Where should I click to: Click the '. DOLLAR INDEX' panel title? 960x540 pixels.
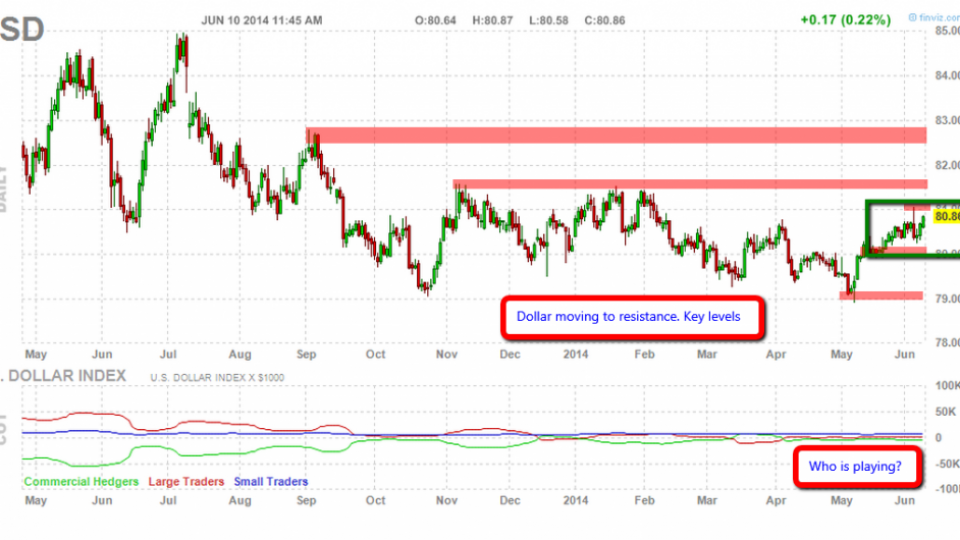click(x=64, y=376)
